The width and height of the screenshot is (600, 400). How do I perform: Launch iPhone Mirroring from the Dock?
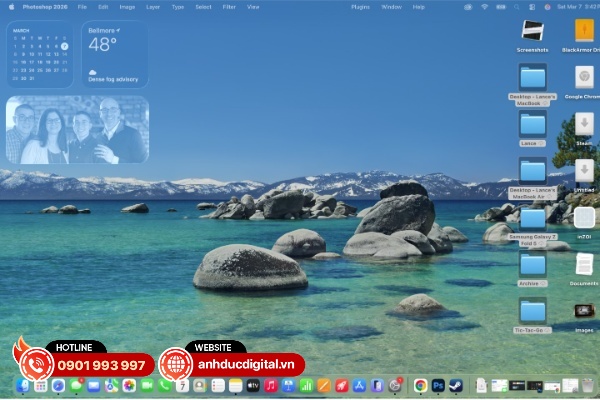(x=377, y=386)
